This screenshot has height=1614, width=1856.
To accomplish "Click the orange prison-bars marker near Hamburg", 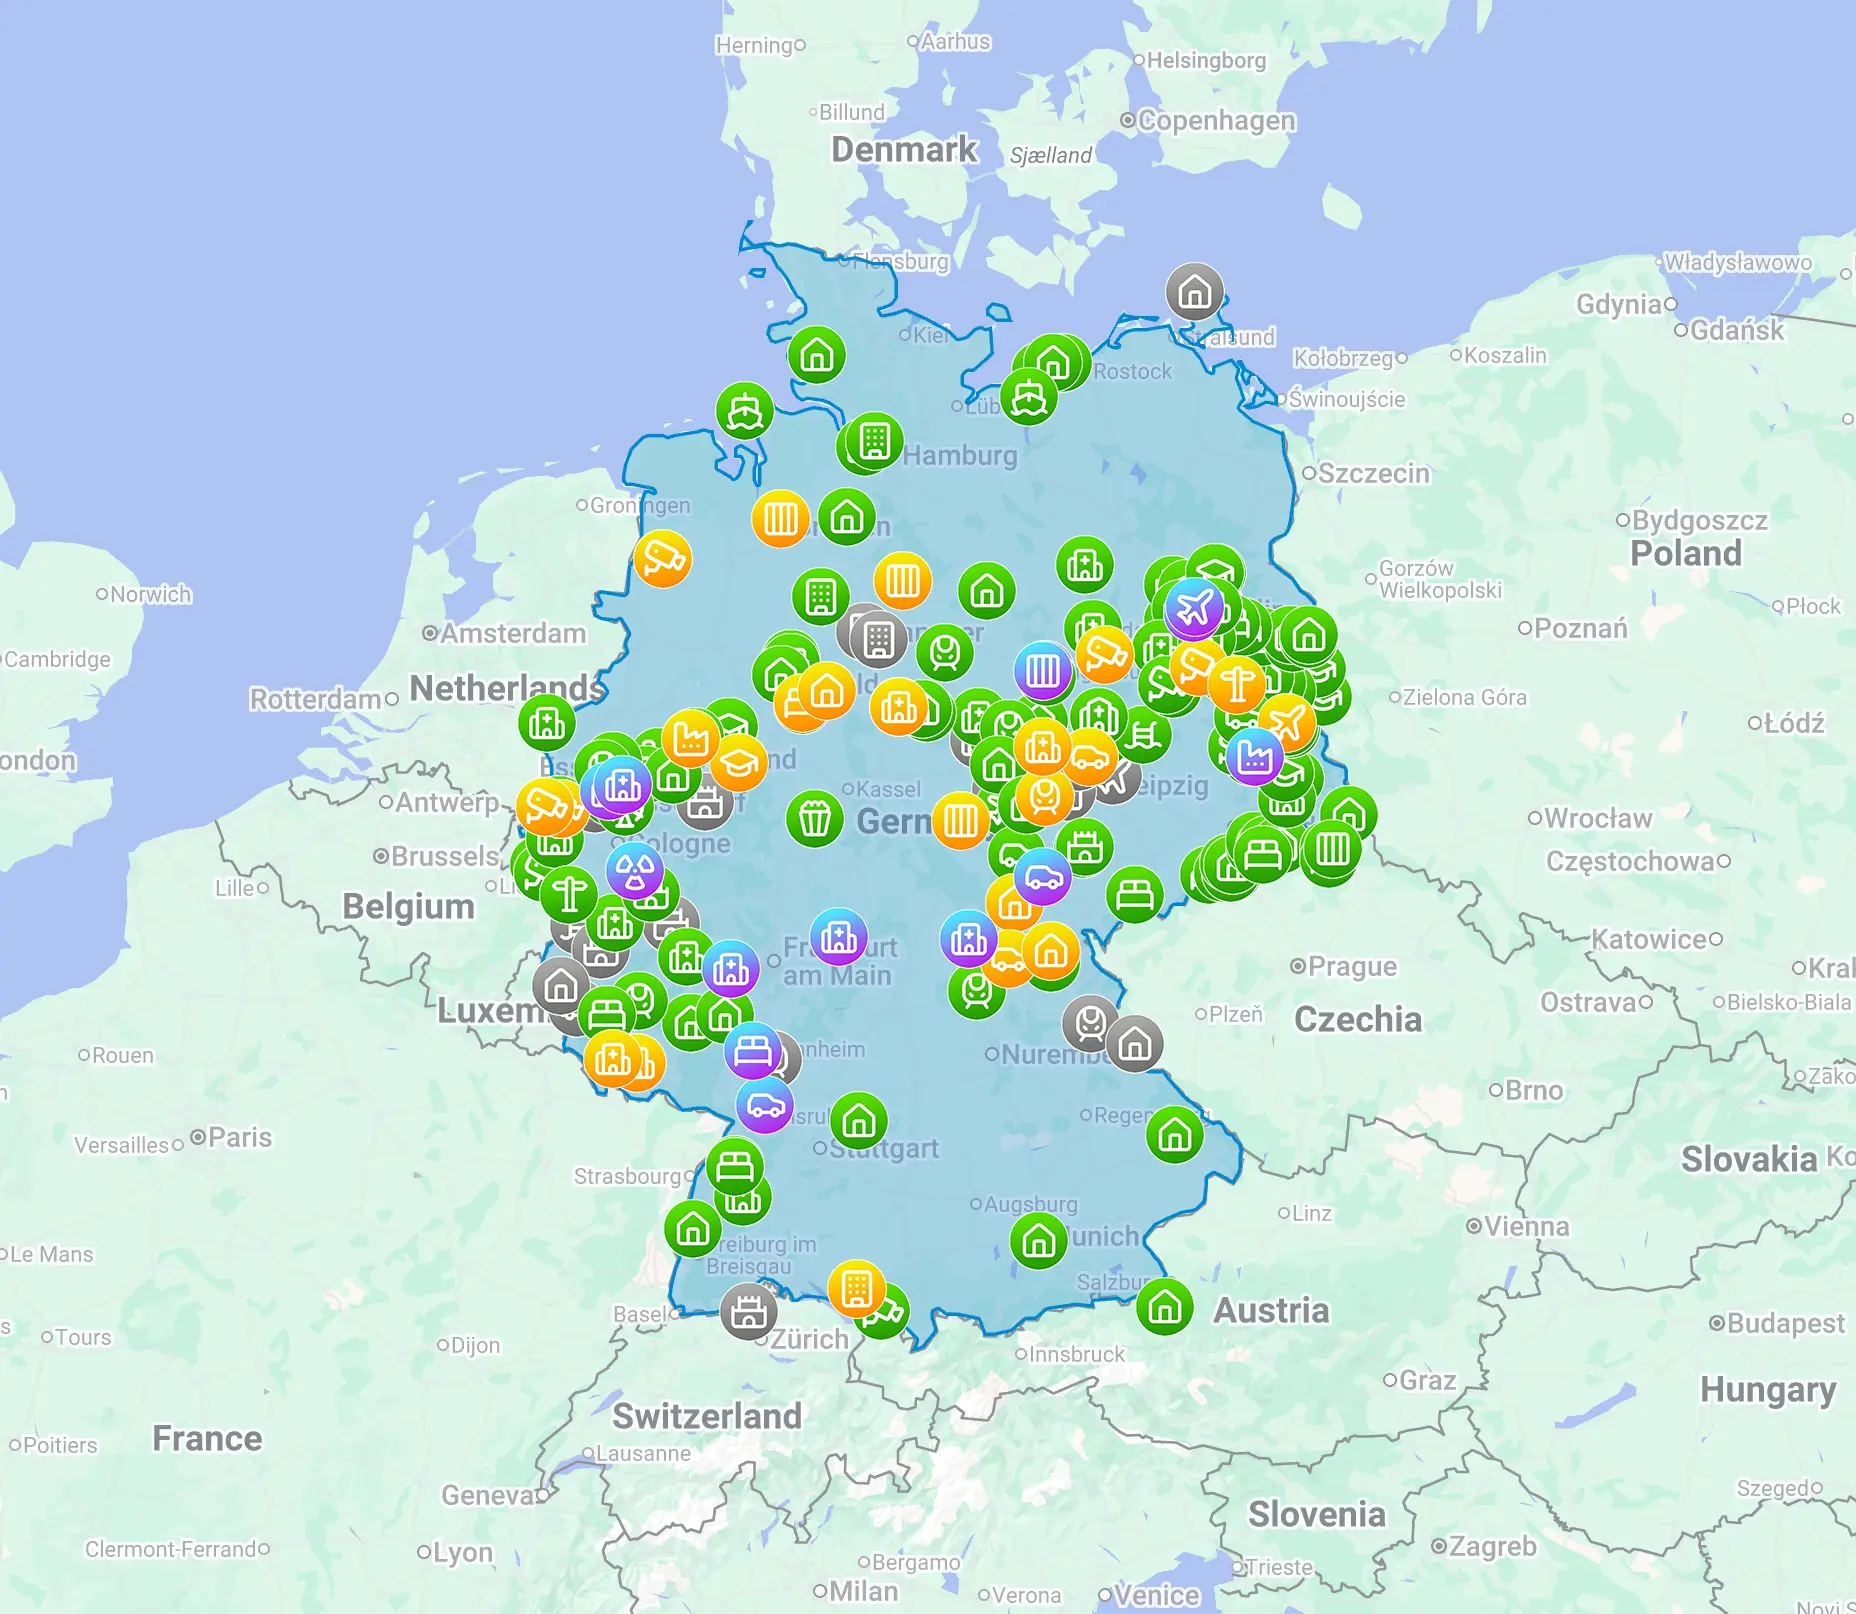I will (x=780, y=518).
